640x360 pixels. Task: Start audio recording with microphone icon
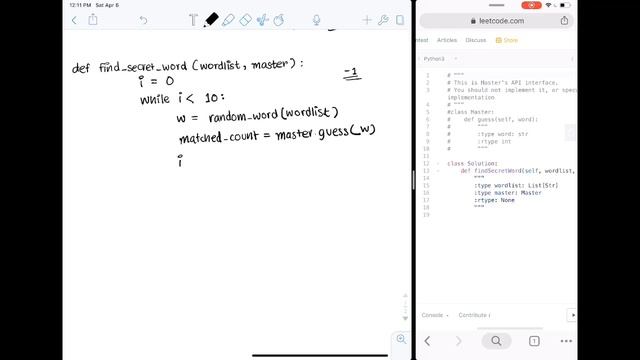point(316,20)
